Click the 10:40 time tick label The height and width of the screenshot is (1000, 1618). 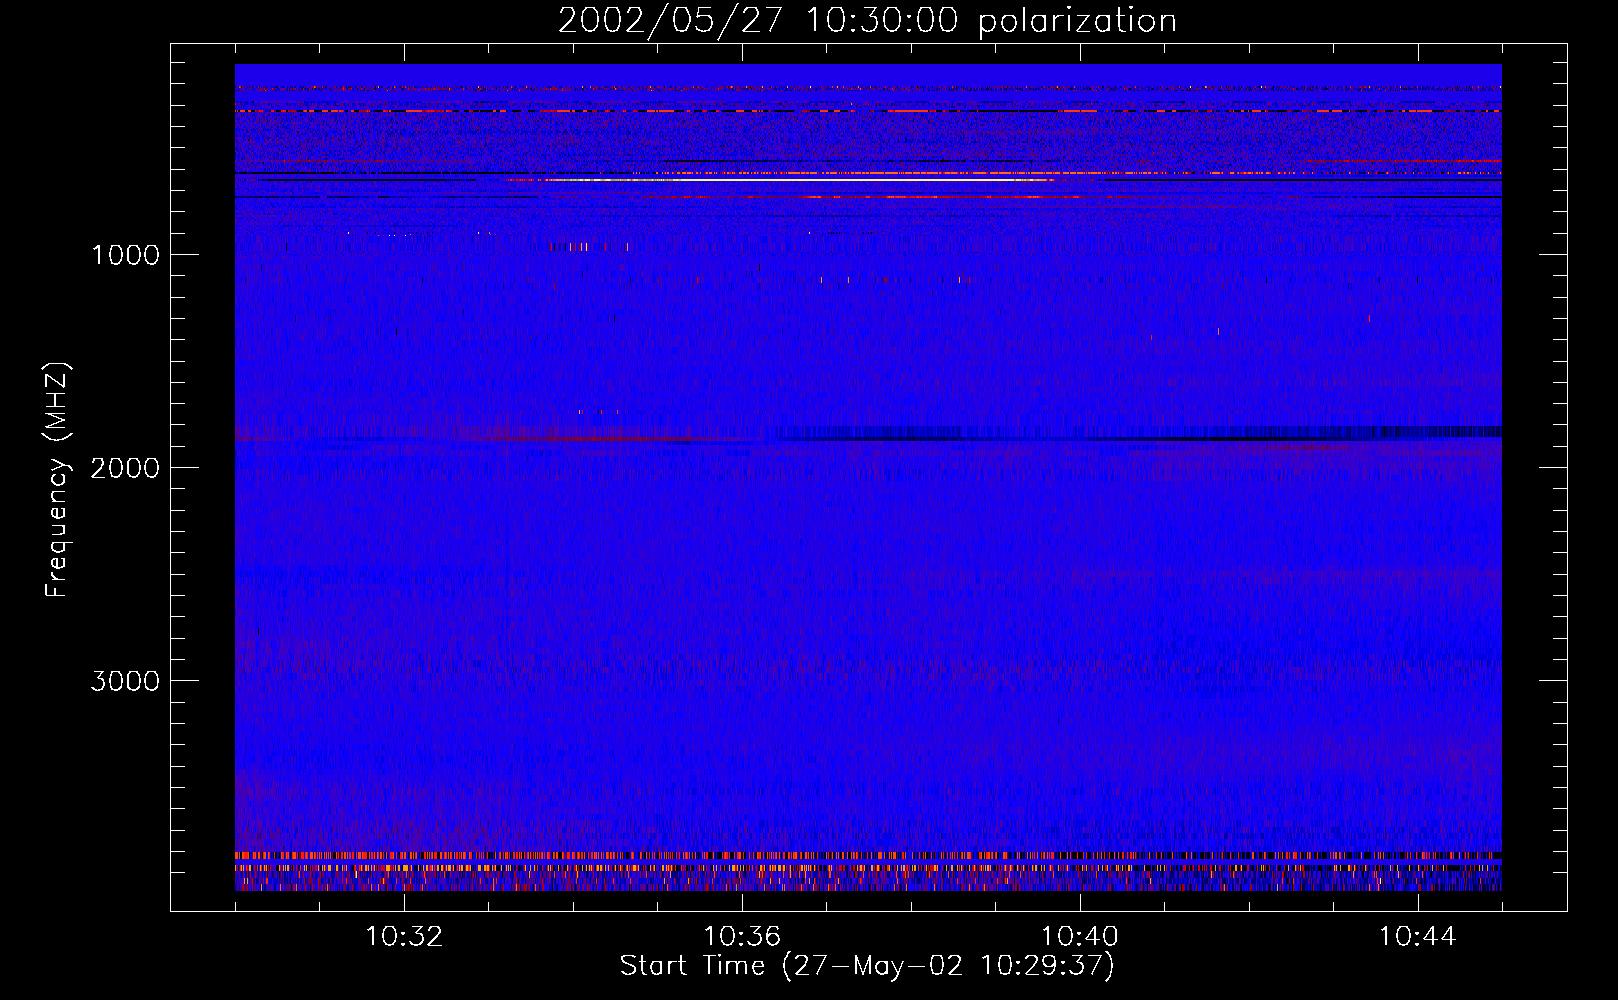[1080, 937]
